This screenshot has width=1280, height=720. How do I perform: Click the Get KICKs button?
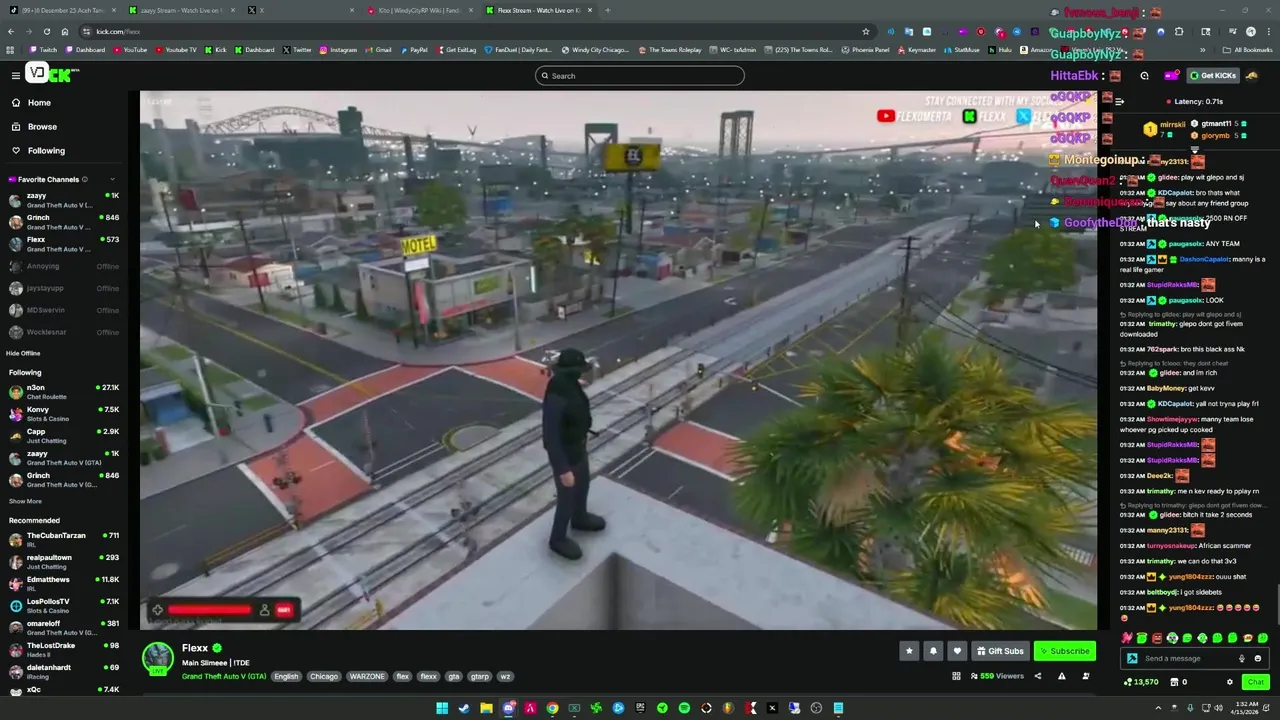point(1214,76)
